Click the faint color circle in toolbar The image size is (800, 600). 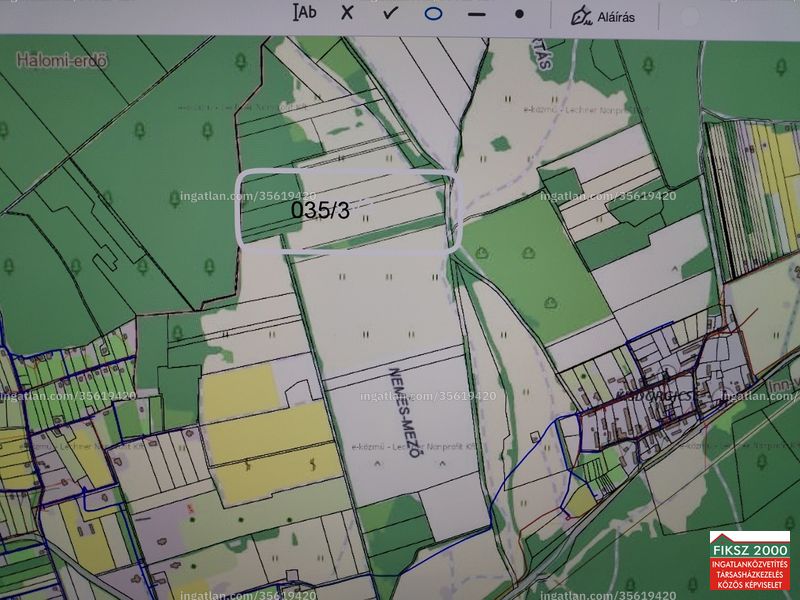point(689,18)
